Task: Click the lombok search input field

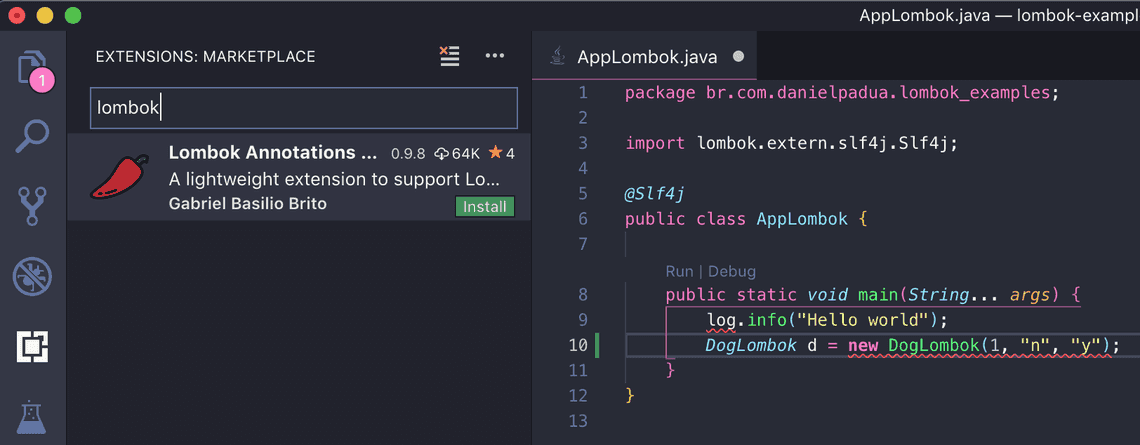Action: tap(304, 108)
